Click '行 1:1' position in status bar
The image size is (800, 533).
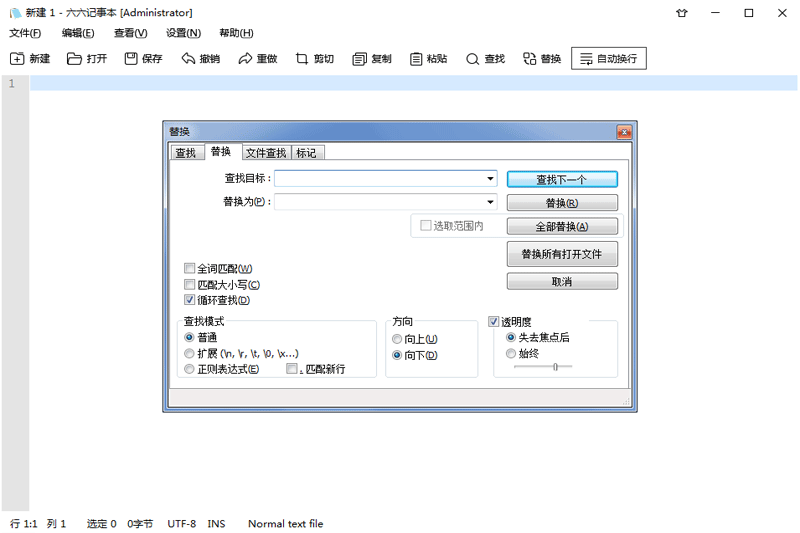(x=24, y=524)
